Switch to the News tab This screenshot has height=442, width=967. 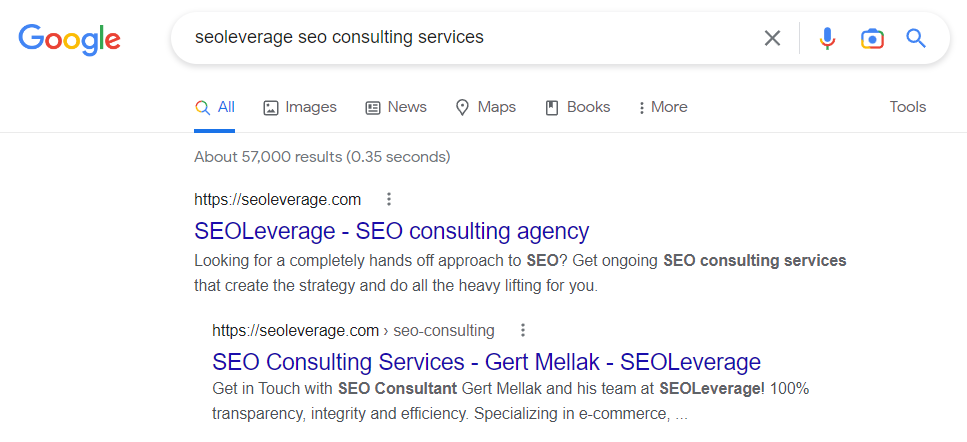coord(396,107)
